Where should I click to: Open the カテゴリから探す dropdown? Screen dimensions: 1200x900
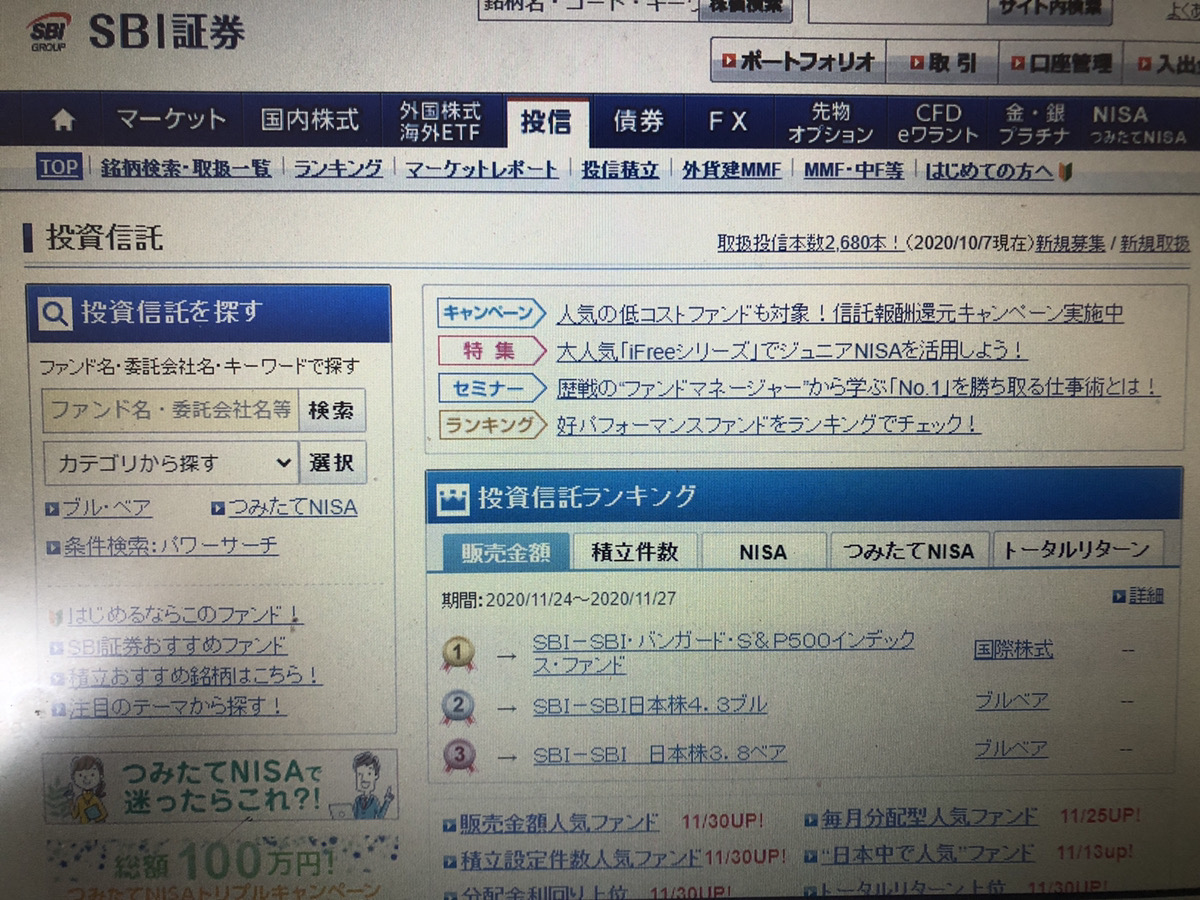(x=170, y=463)
